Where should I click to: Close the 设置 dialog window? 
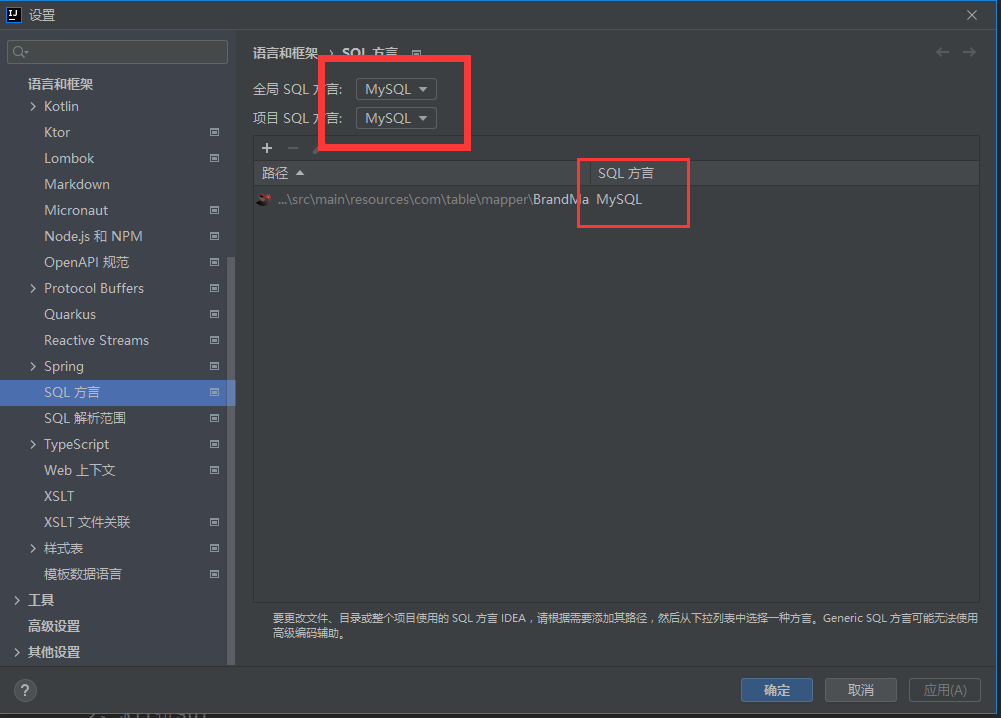(x=972, y=15)
